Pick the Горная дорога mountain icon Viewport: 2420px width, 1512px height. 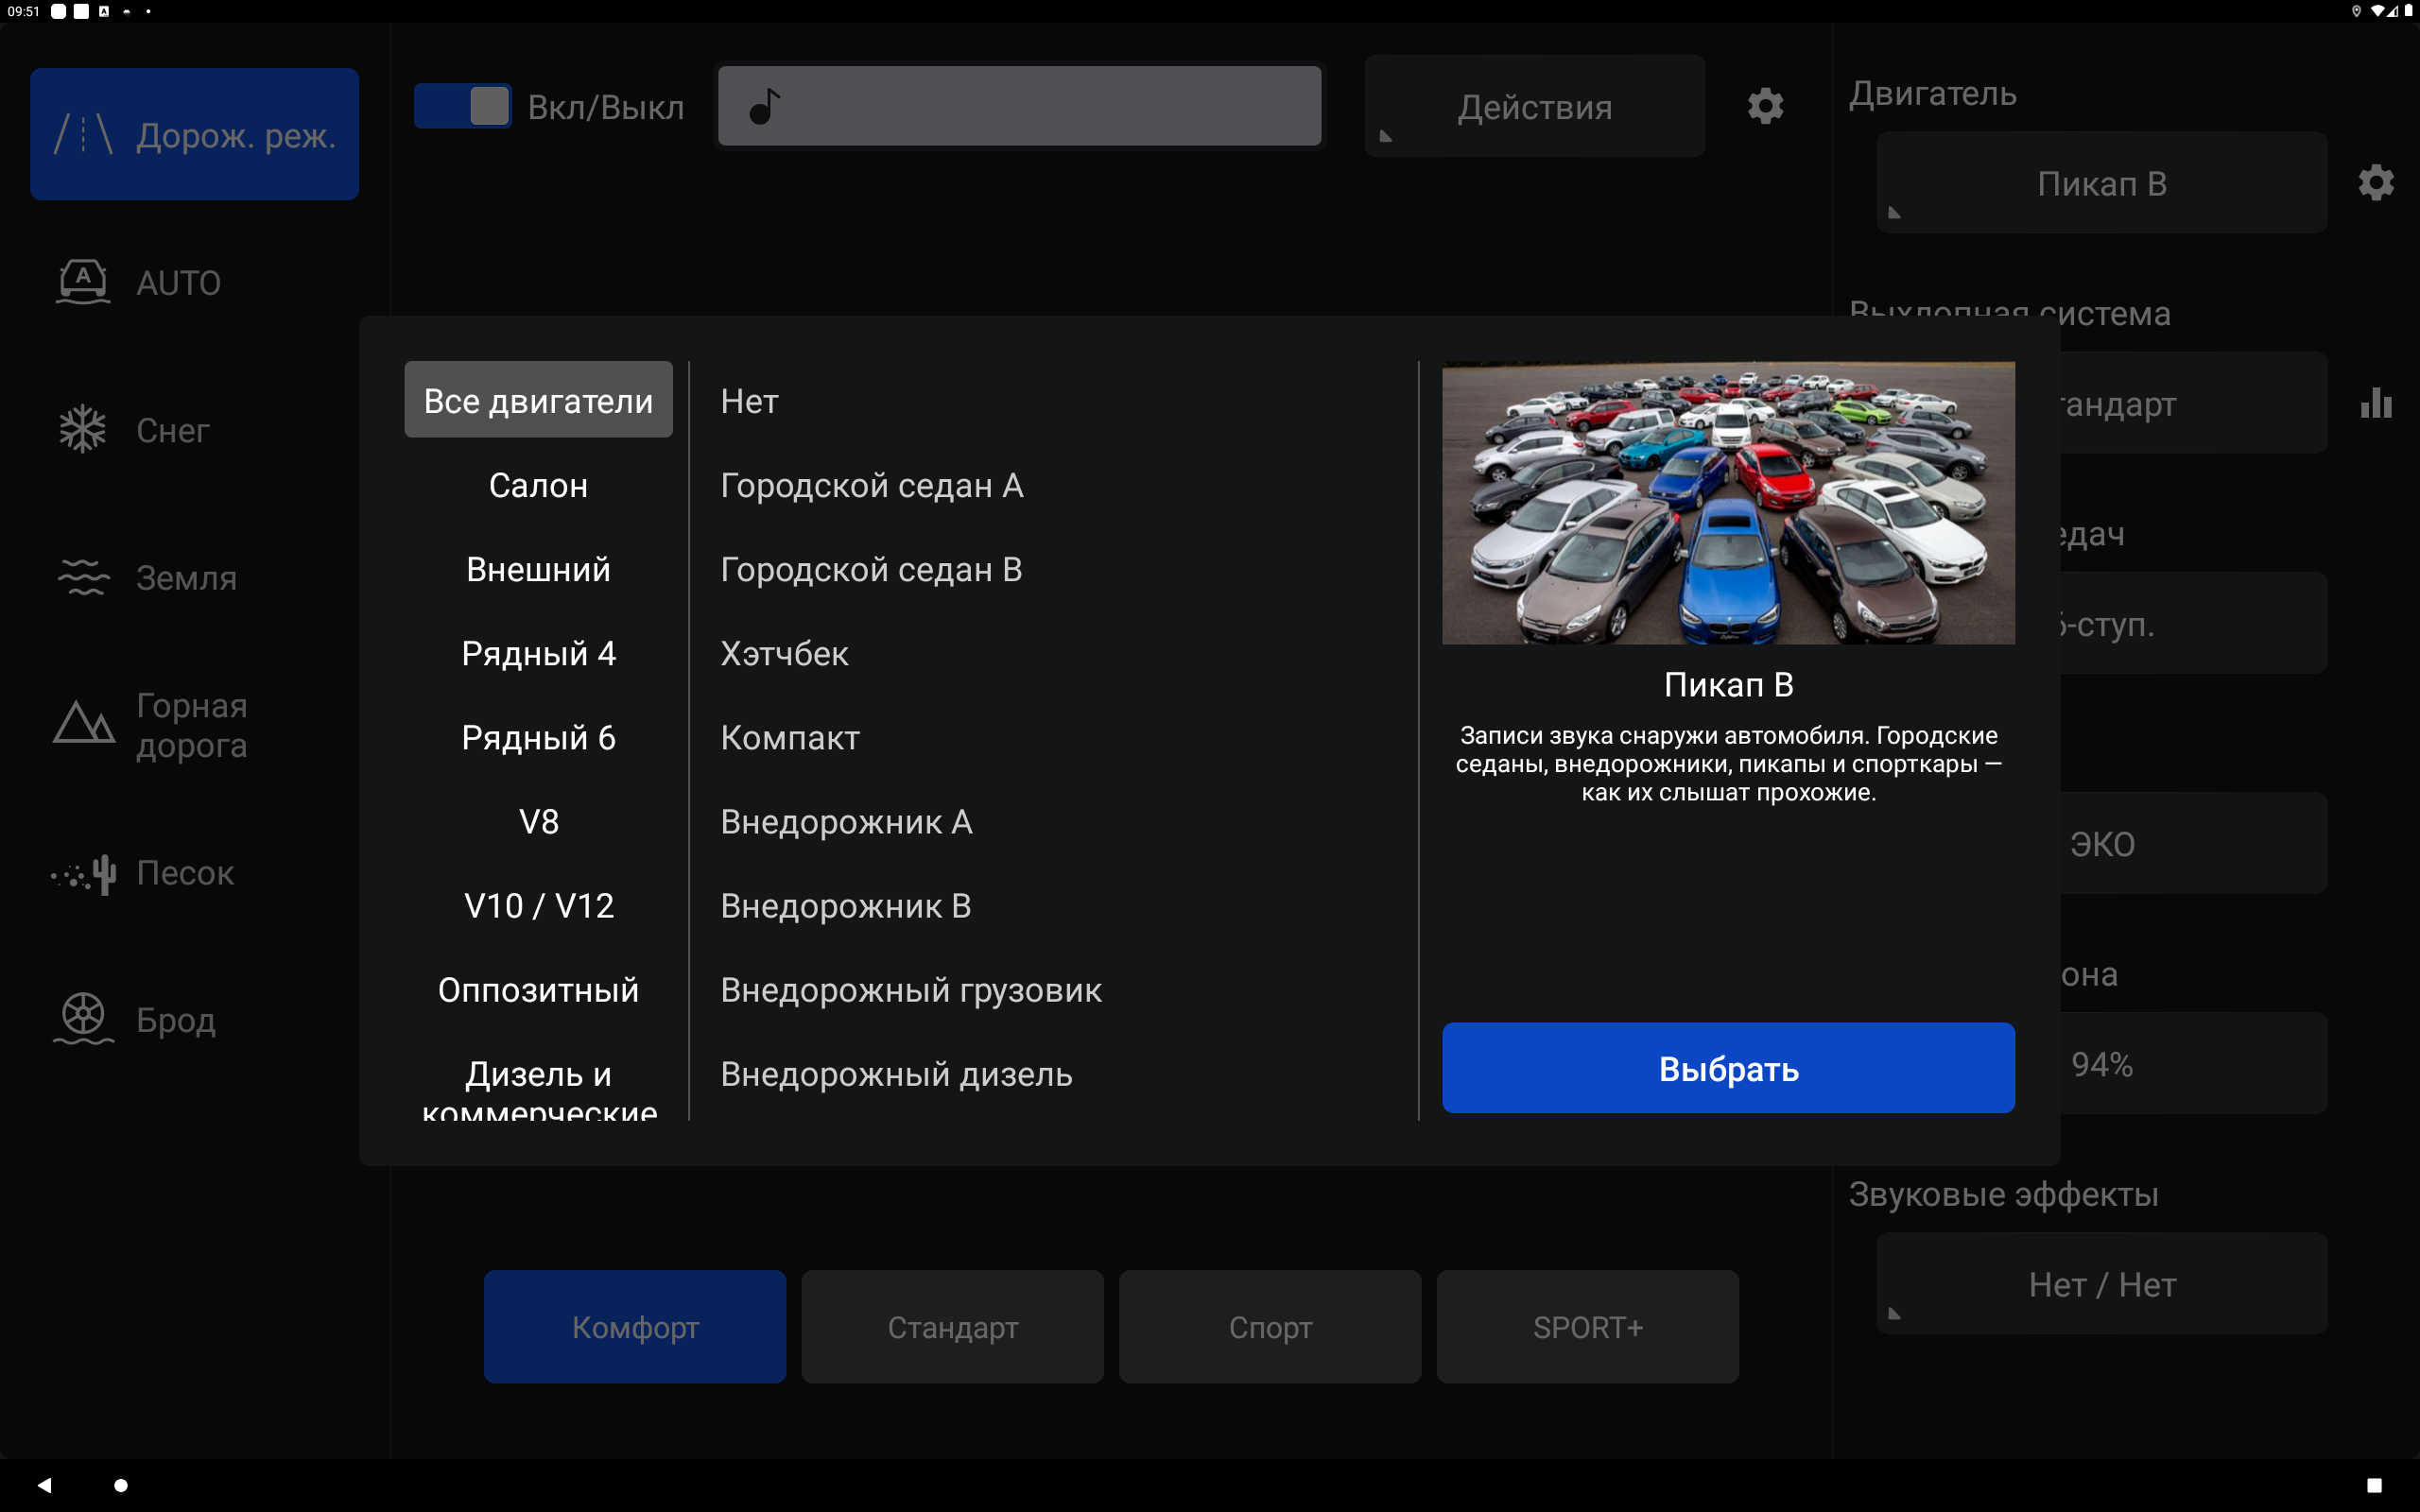pyautogui.click(x=84, y=723)
